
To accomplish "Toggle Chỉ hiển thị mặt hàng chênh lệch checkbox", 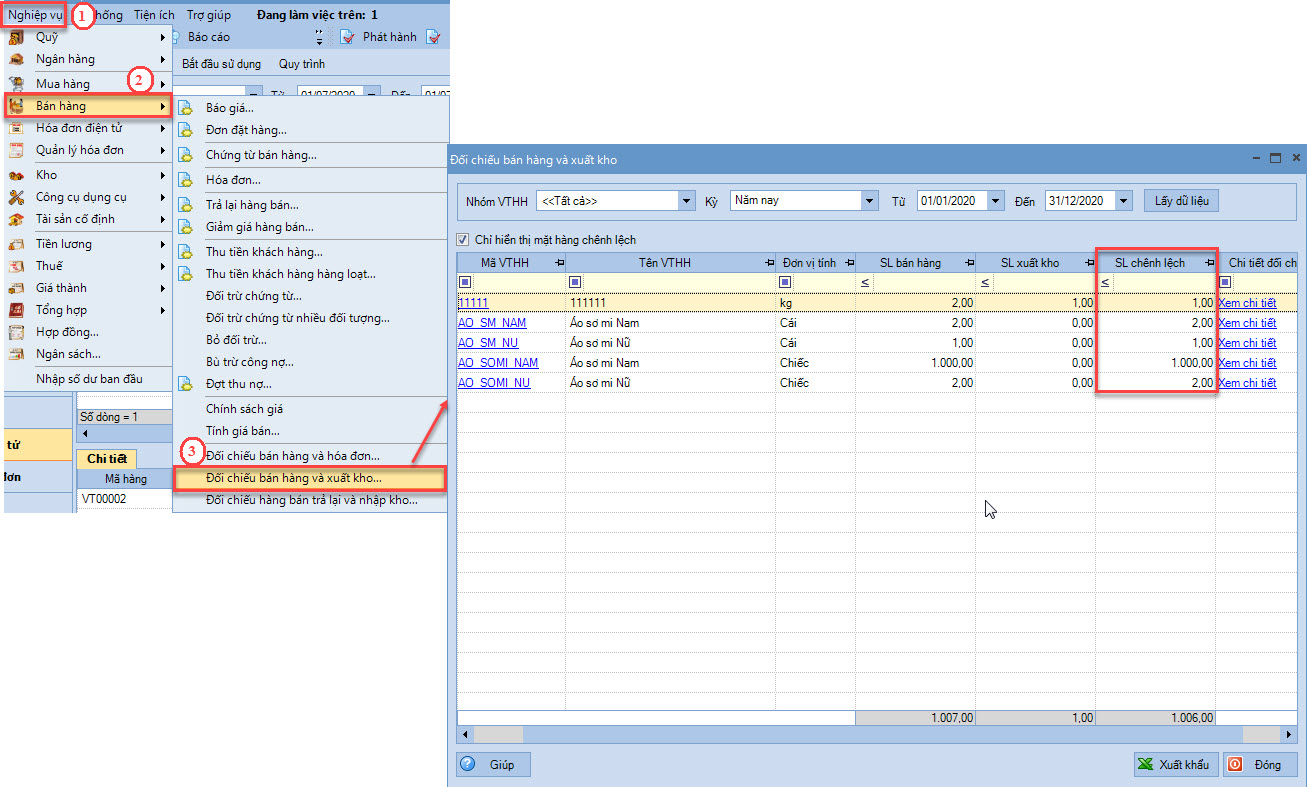I will click(x=463, y=240).
